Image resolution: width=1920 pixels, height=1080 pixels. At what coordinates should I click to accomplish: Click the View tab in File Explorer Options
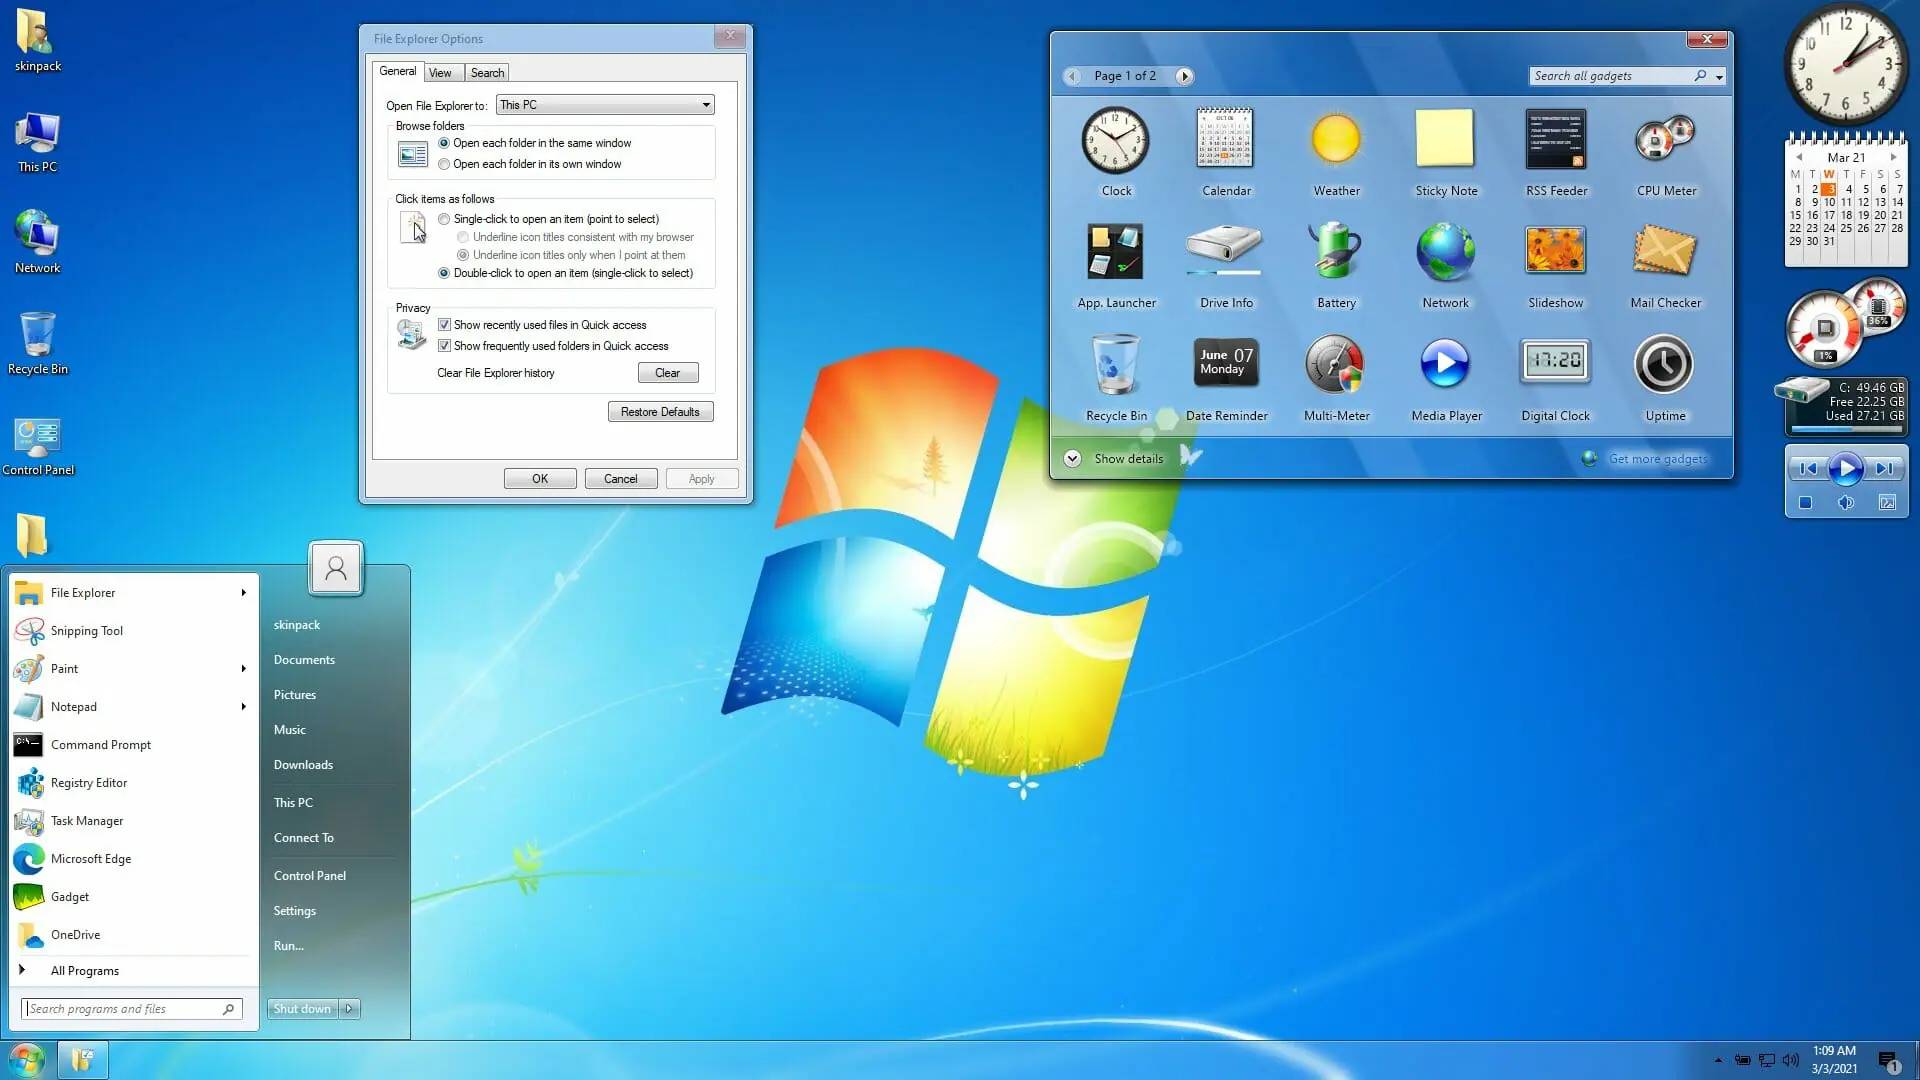pos(440,73)
